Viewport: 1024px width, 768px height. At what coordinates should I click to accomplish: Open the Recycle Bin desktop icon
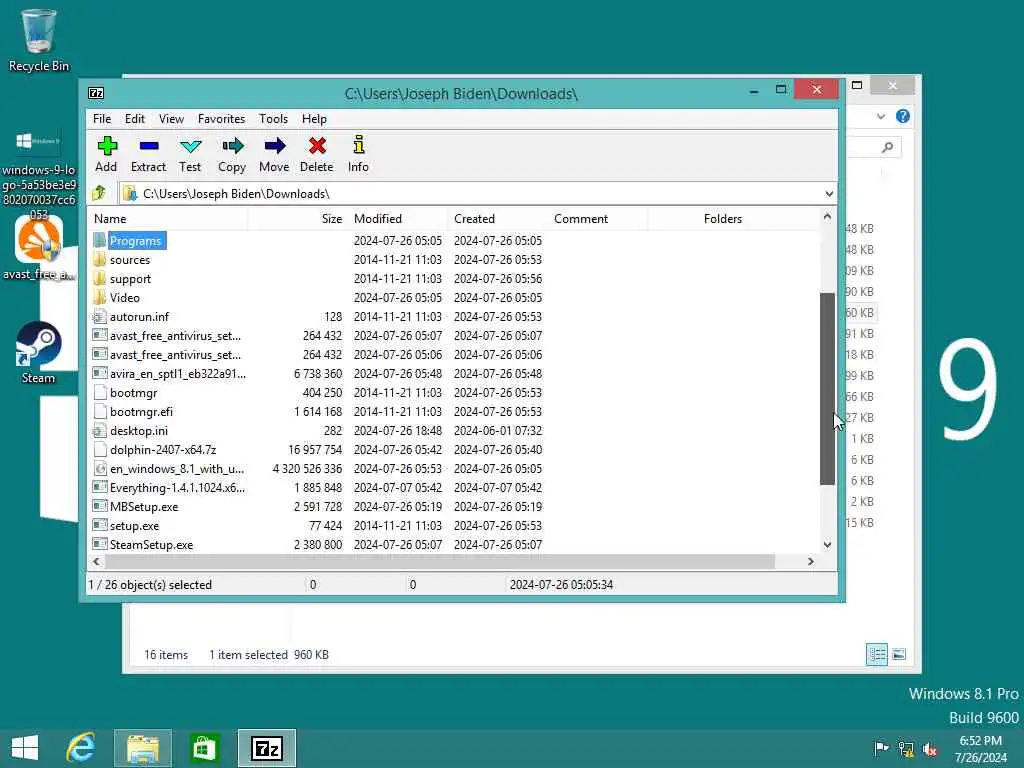click(x=39, y=39)
